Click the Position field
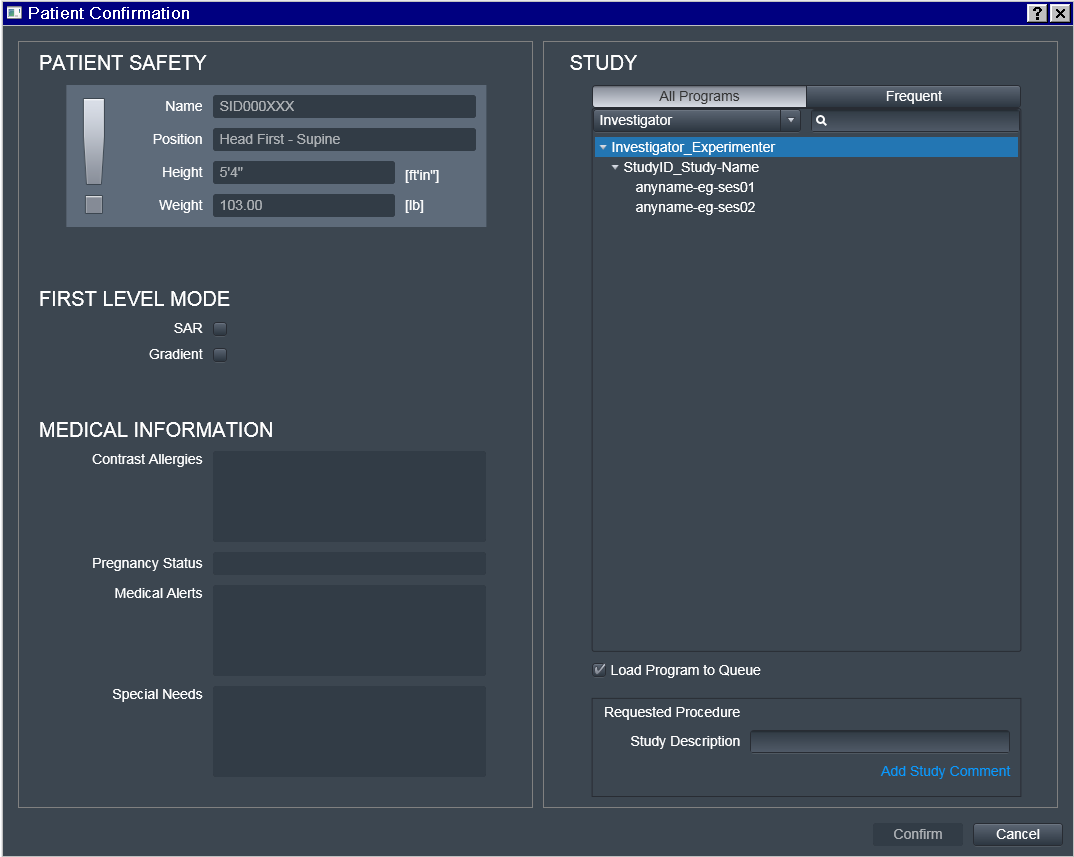Screen dimensions: 1074x857 point(344,140)
